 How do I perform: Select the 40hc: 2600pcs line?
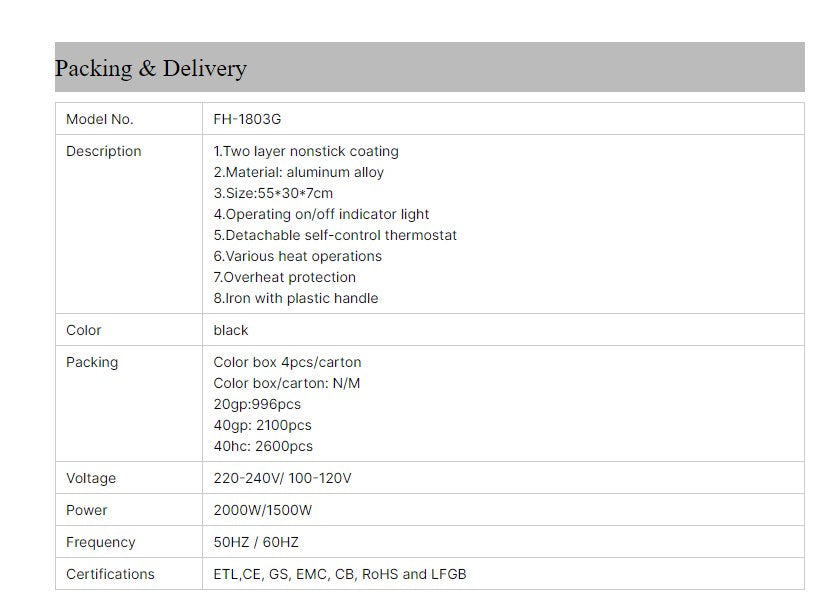pos(263,447)
